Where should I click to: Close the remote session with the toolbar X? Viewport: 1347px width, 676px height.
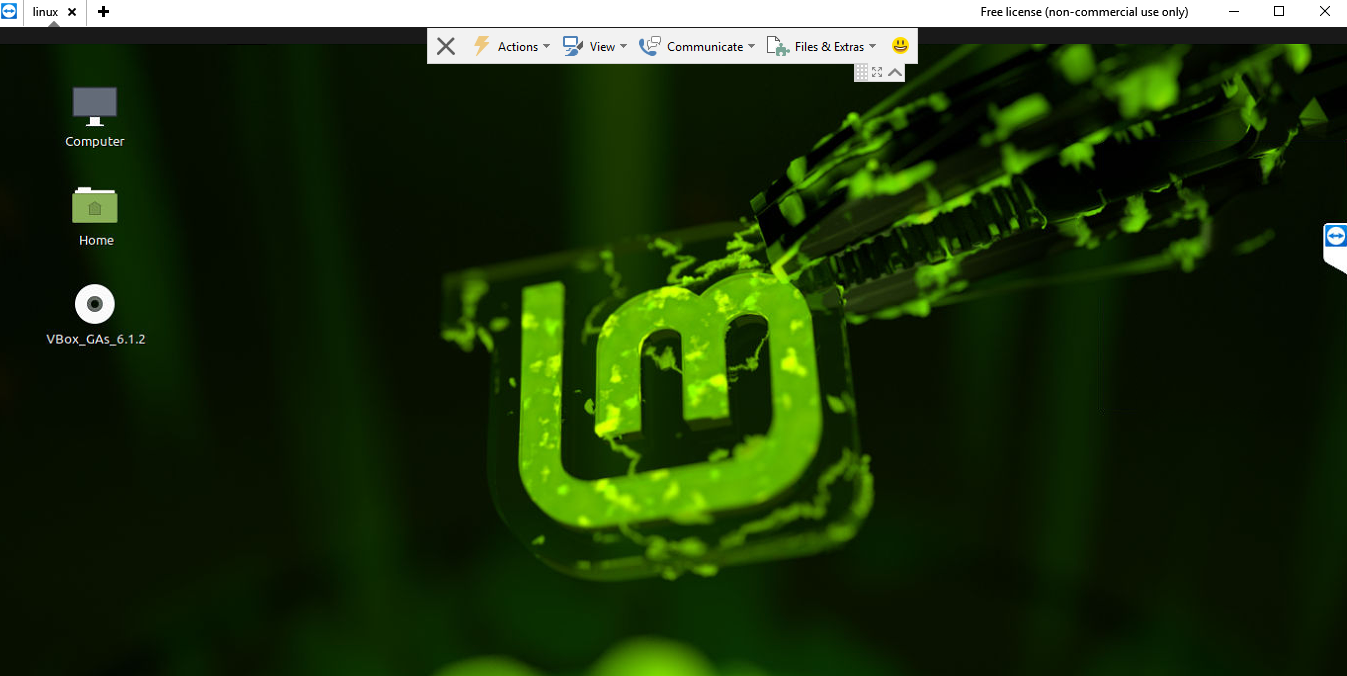point(446,46)
